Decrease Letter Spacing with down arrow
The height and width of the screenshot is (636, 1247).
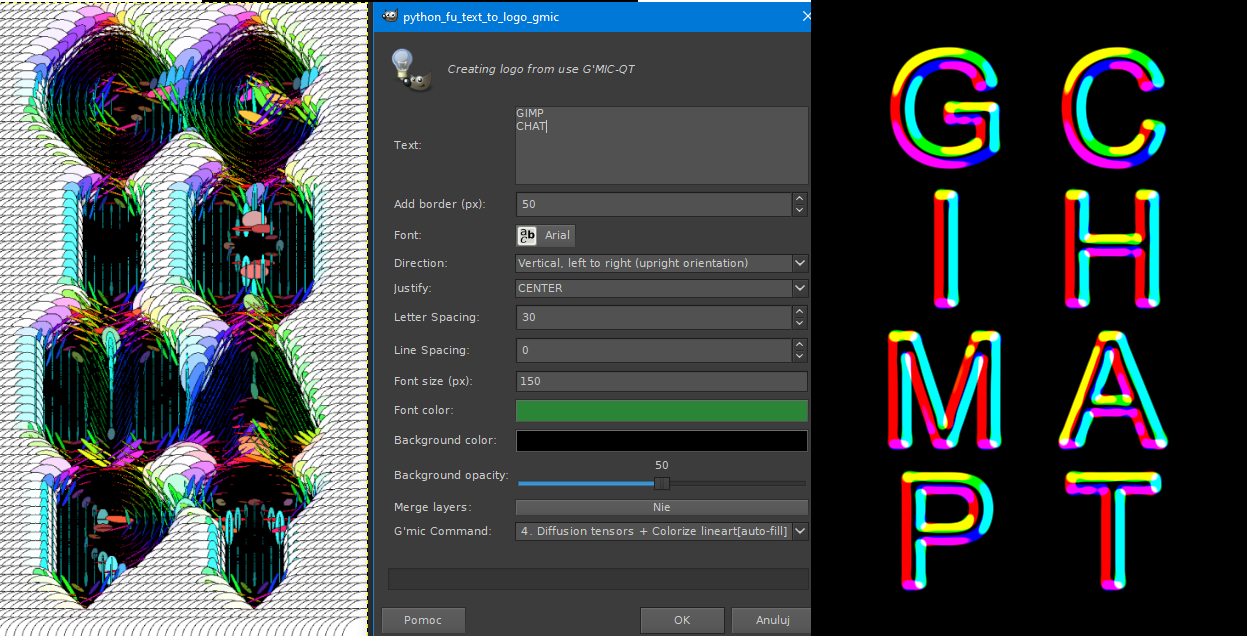click(799, 323)
